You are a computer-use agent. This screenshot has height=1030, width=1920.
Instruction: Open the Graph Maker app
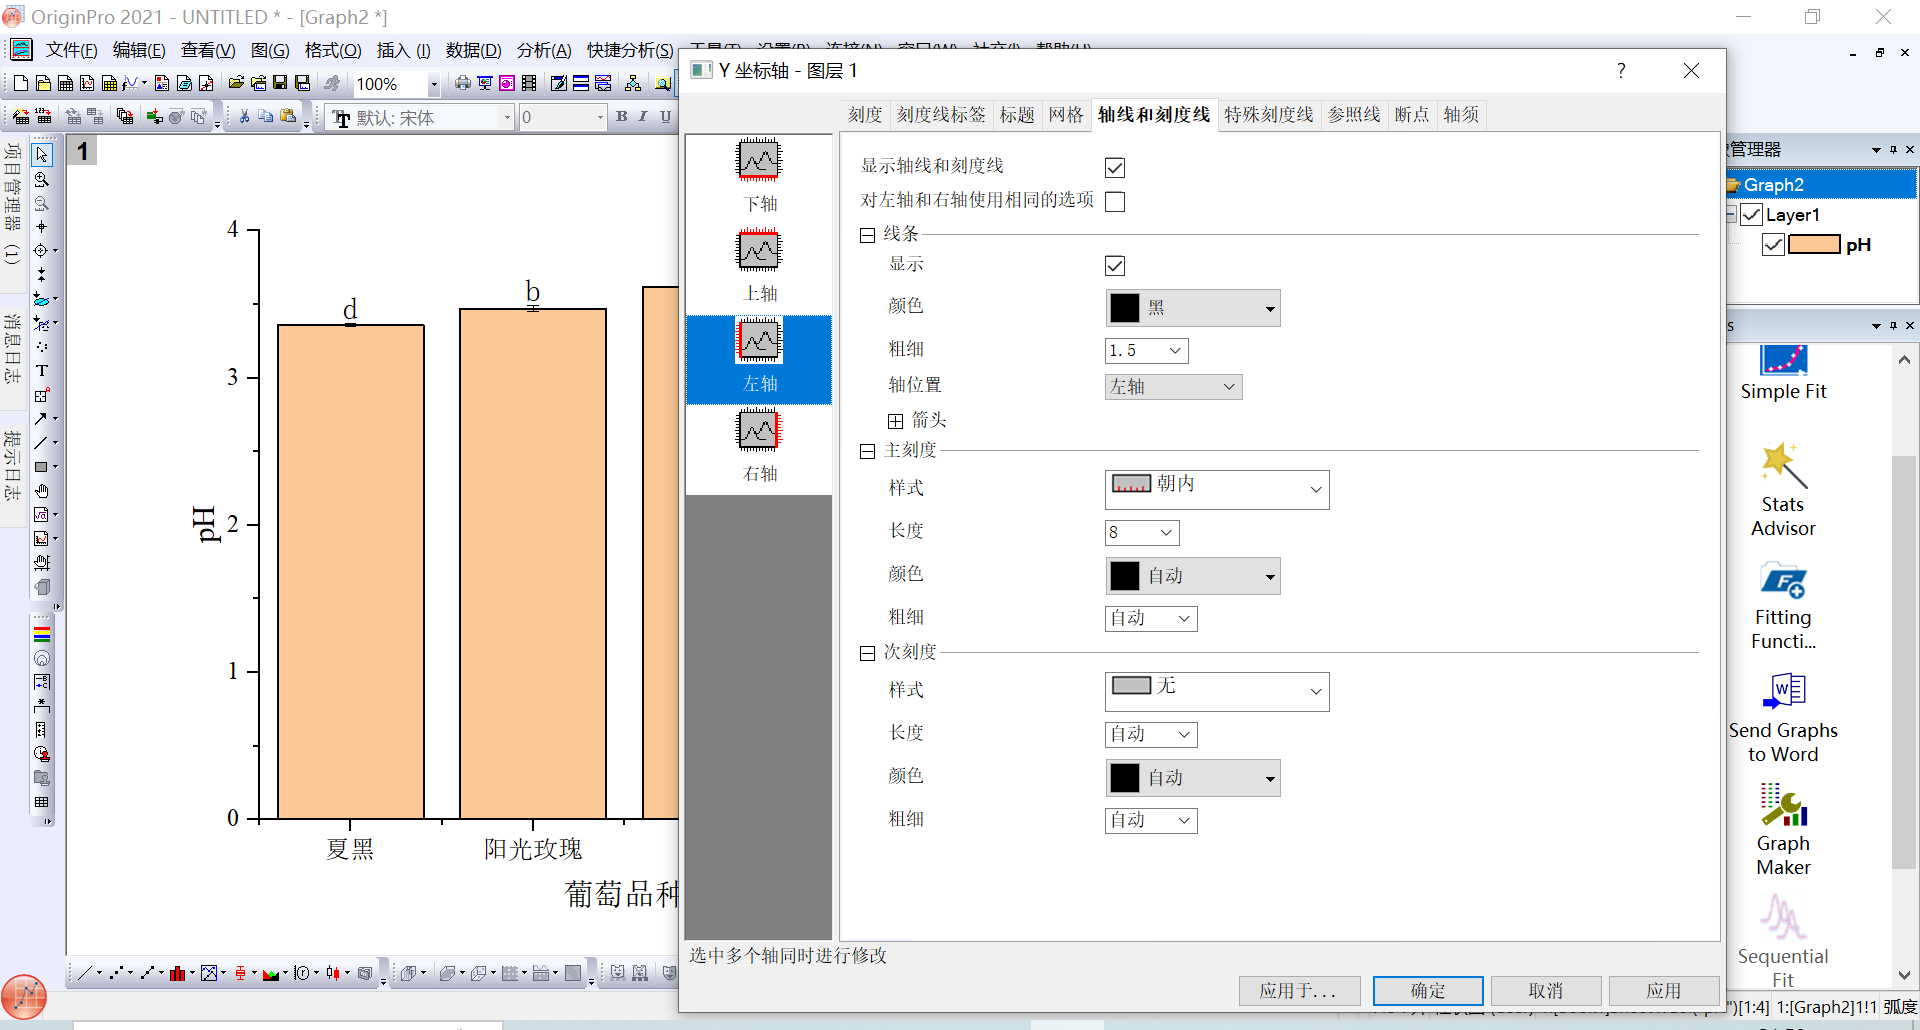pyautogui.click(x=1783, y=829)
